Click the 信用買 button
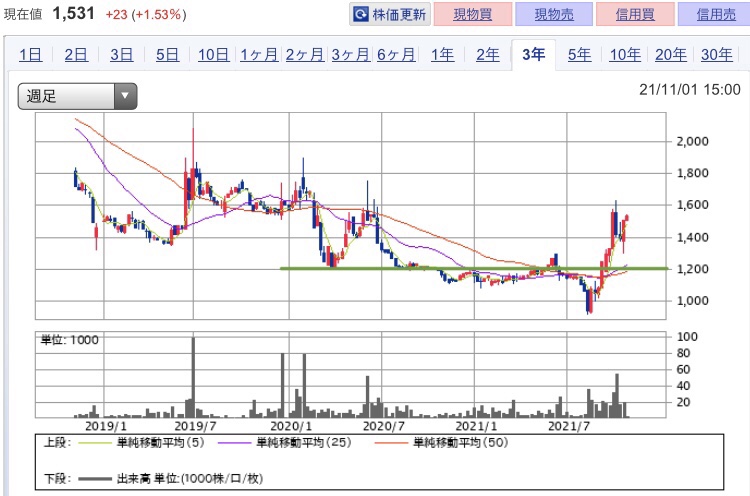 (635, 14)
